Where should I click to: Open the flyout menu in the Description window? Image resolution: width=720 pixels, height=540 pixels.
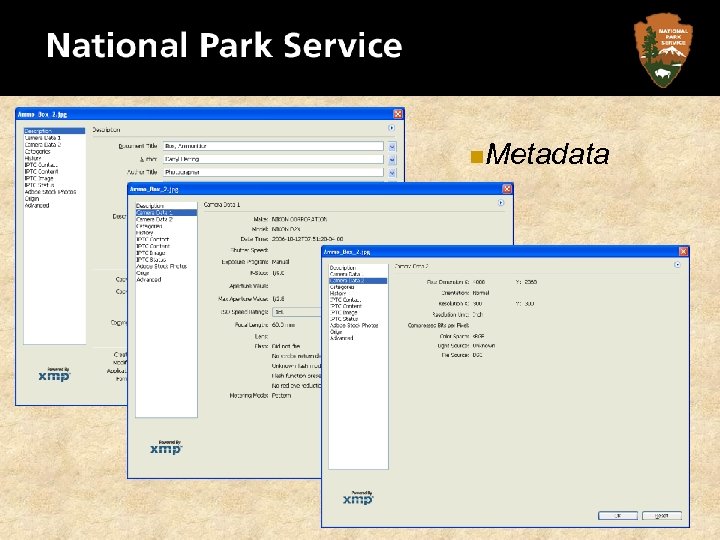(391, 128)
